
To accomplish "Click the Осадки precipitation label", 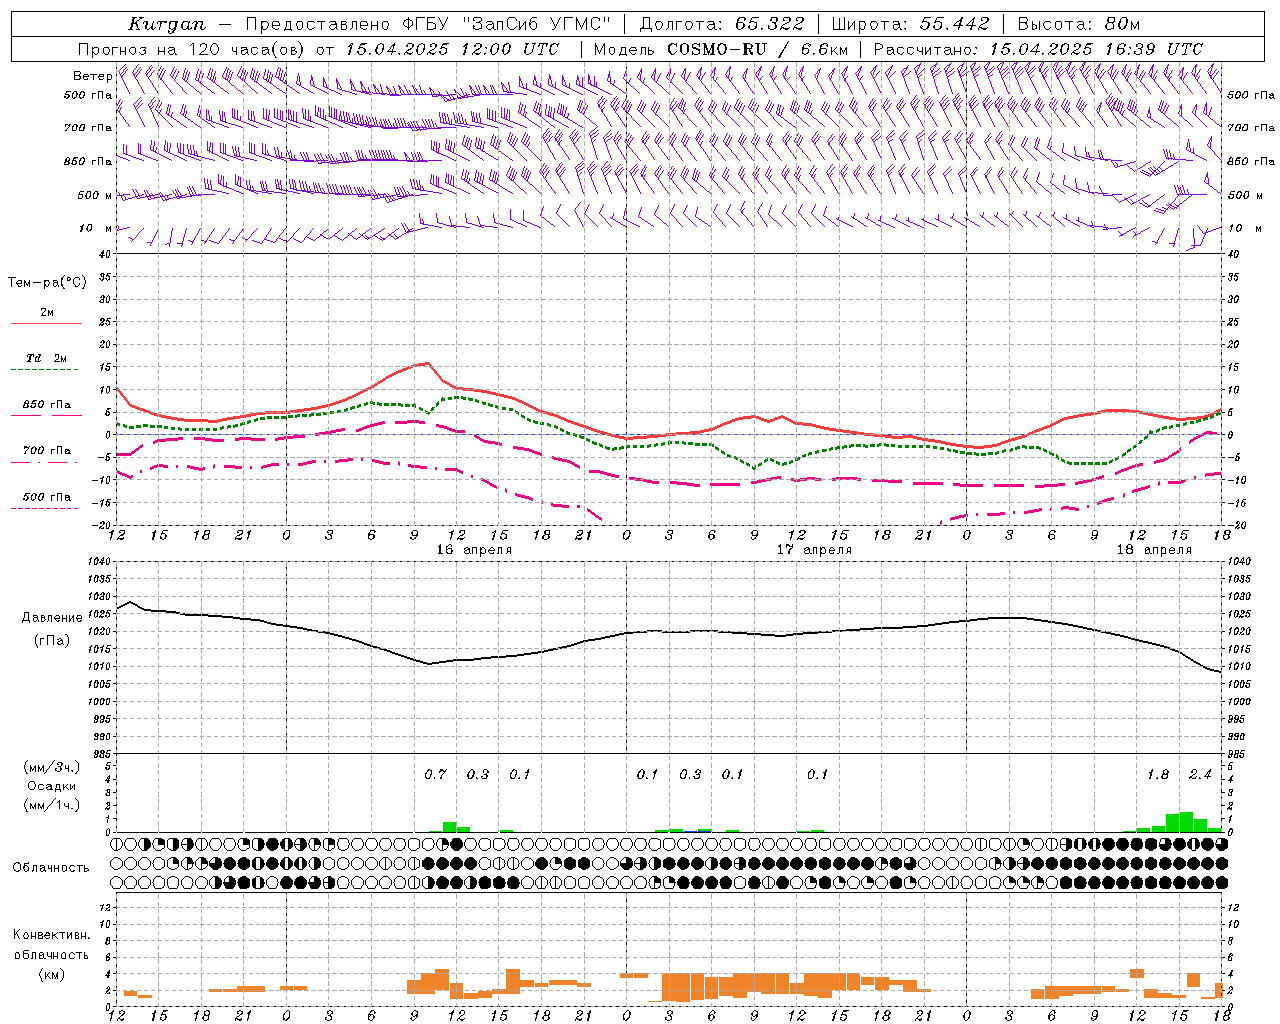I will coord(51,786).
